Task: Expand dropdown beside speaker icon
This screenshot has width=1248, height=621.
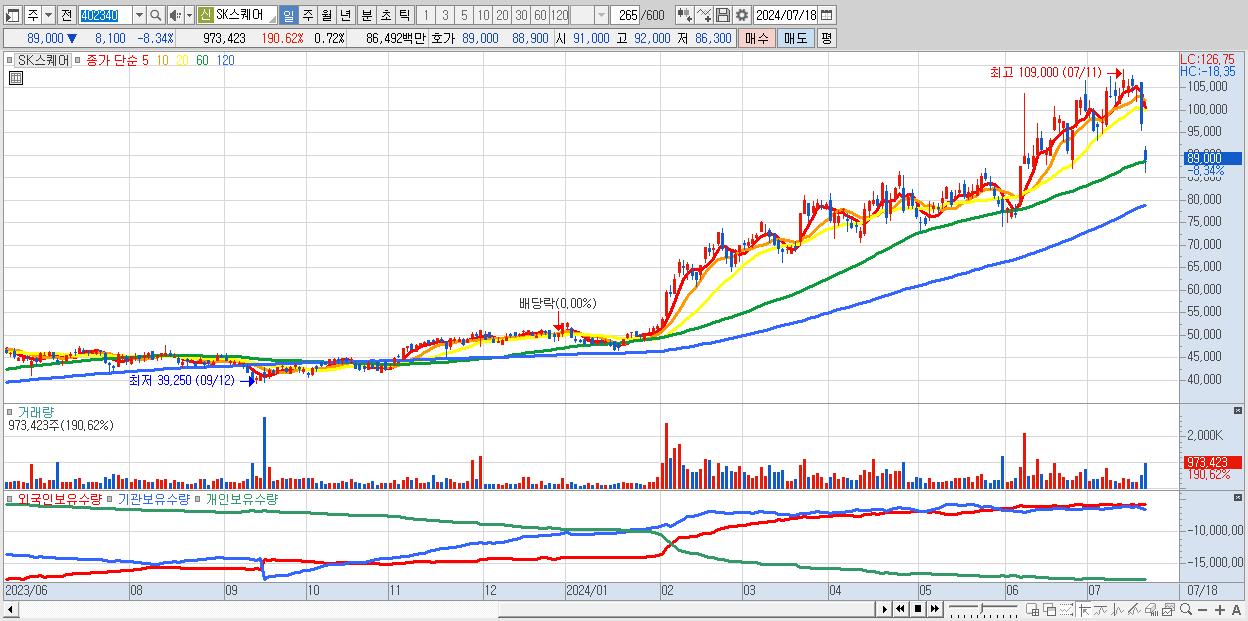Action: point(189,15)
